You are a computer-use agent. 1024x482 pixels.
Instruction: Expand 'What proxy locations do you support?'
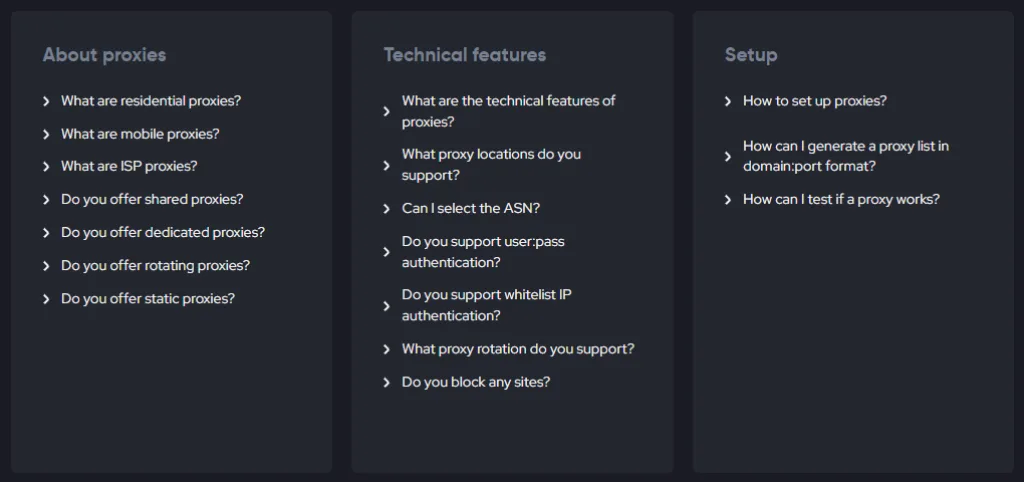[x=491, y=164]
